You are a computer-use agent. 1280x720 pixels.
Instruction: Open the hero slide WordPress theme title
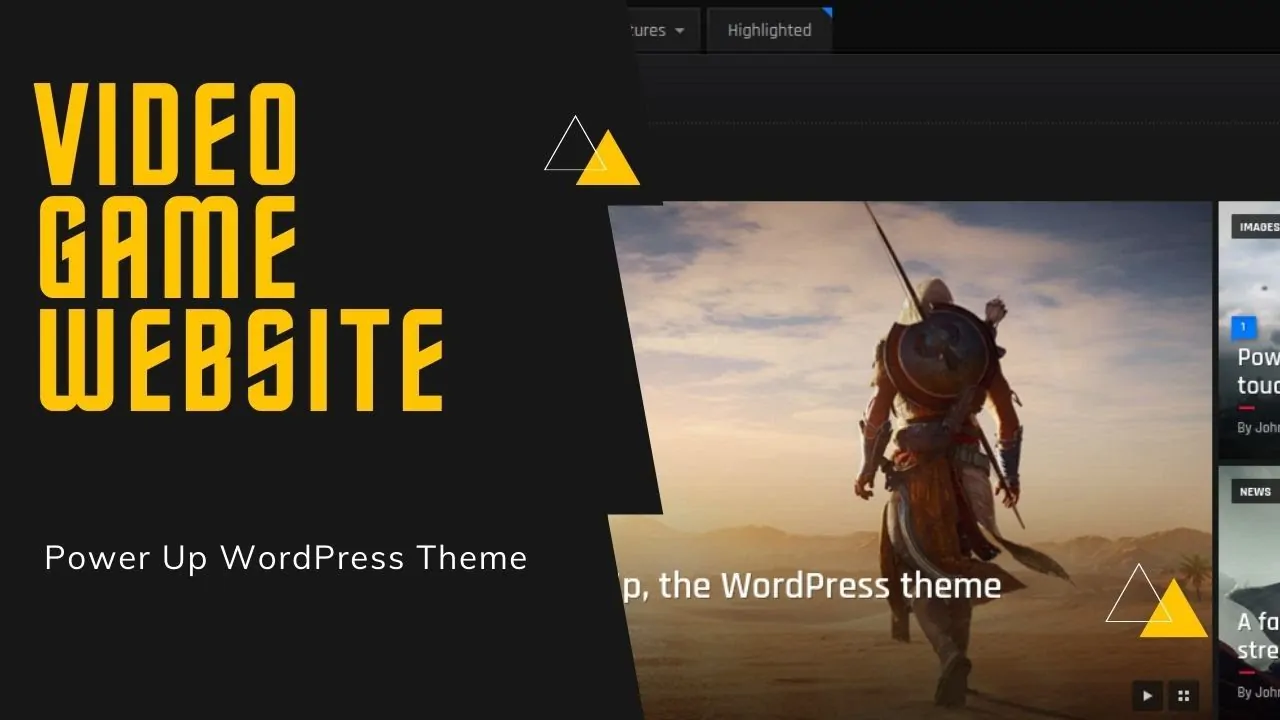(x=810, y=586)
